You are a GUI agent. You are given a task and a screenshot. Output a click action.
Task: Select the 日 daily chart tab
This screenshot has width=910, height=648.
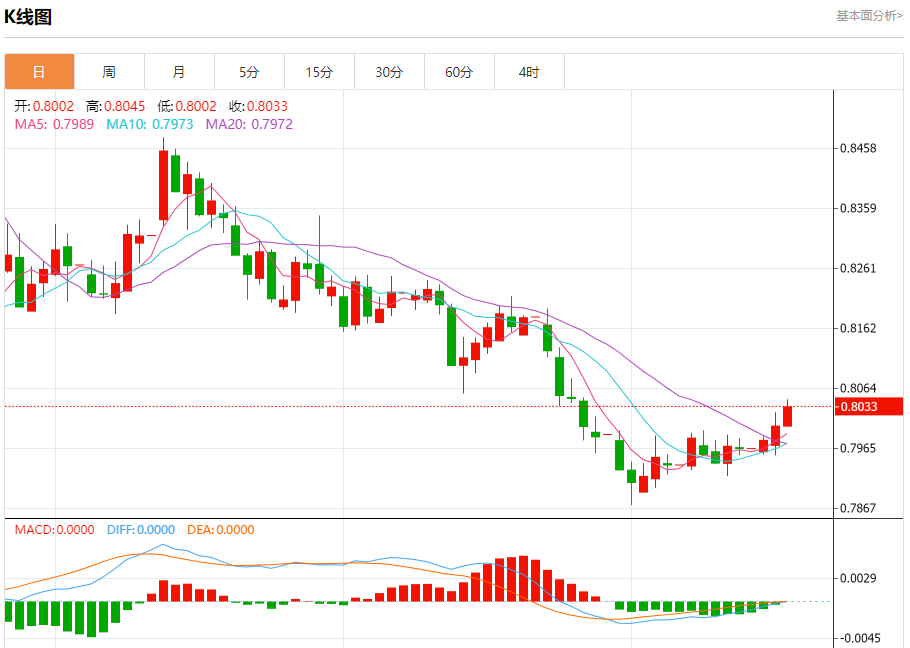[39, 72]
